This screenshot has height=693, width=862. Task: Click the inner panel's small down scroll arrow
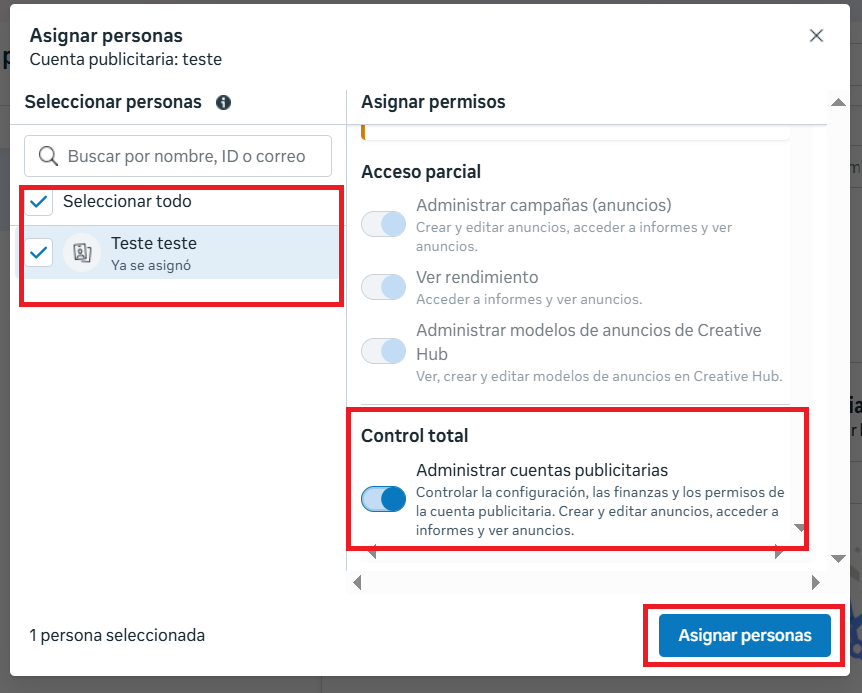point(799,528)
